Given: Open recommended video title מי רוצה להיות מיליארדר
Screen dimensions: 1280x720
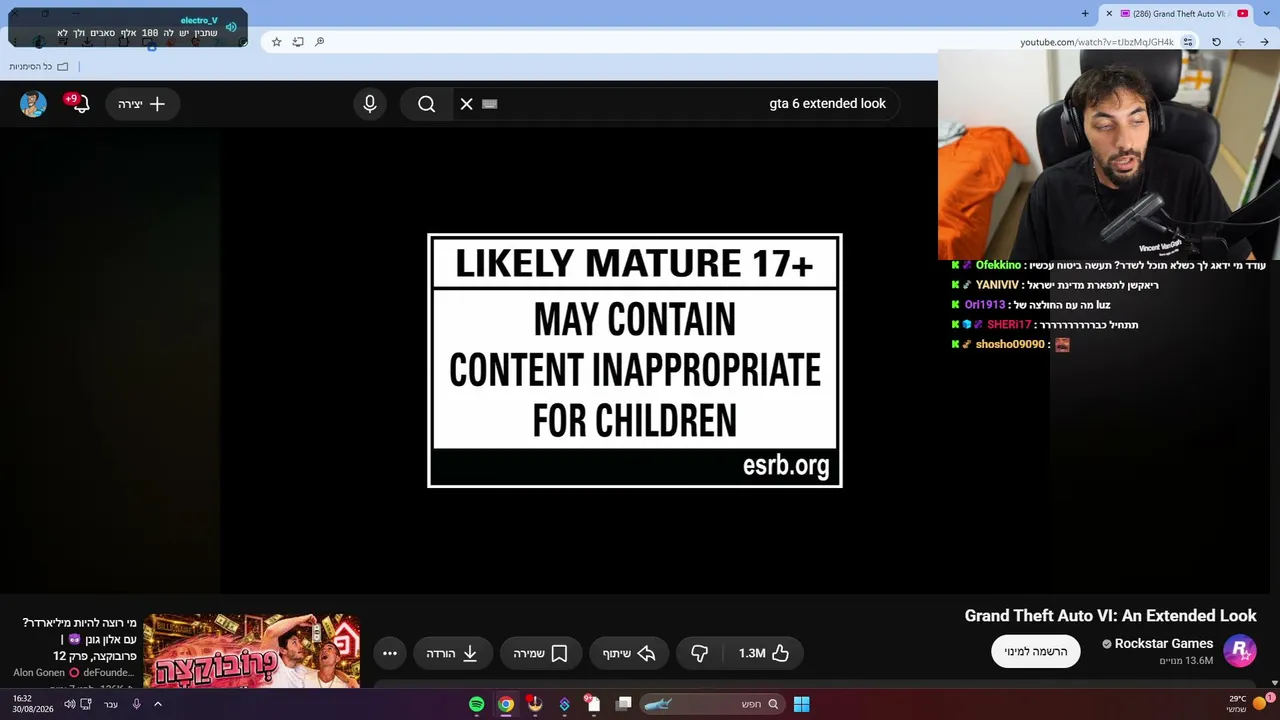Looking at the screenshot, I should [78, 639].
